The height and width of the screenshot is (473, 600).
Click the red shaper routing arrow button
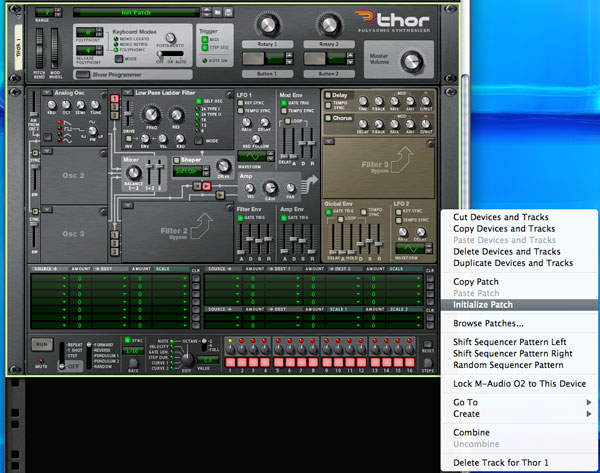[x=206, y=186]
